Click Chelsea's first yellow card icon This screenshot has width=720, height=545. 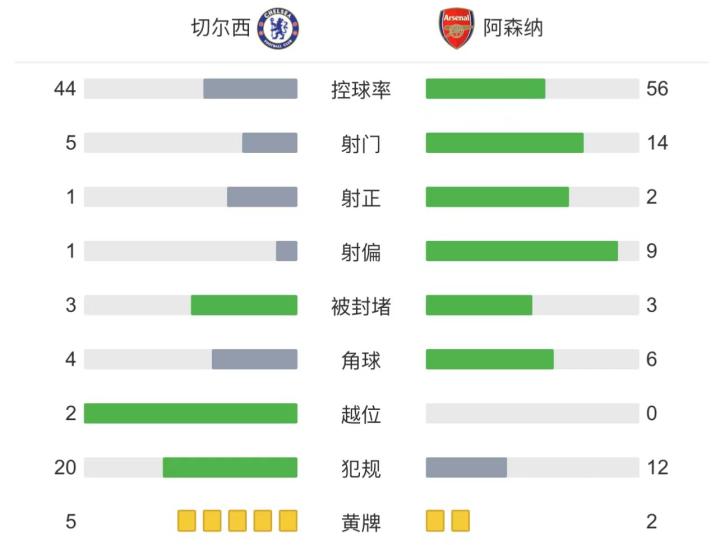click(187, 521)
